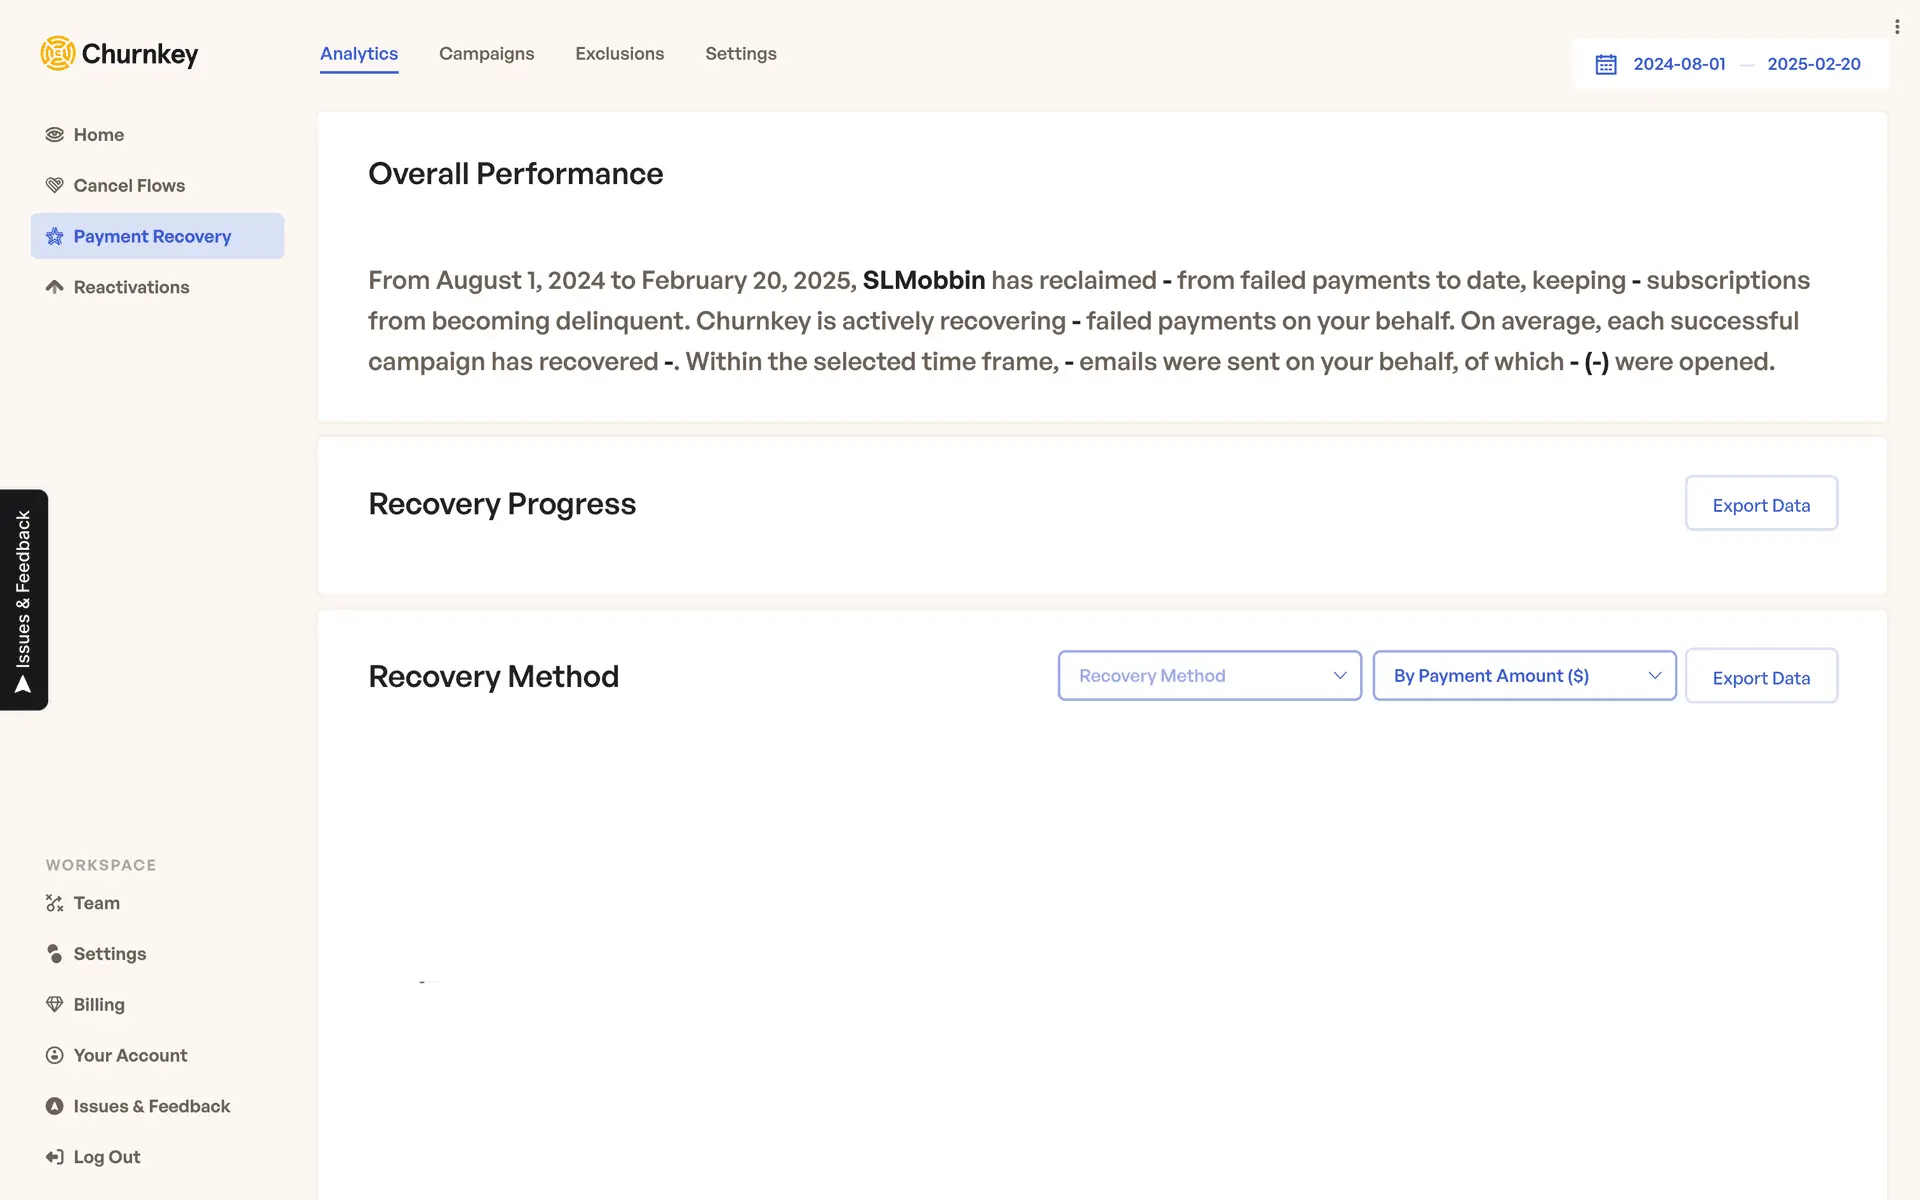Open the vertical Issues & Feedback side tab
1920x1200 pixels.
tap(24, 600)
